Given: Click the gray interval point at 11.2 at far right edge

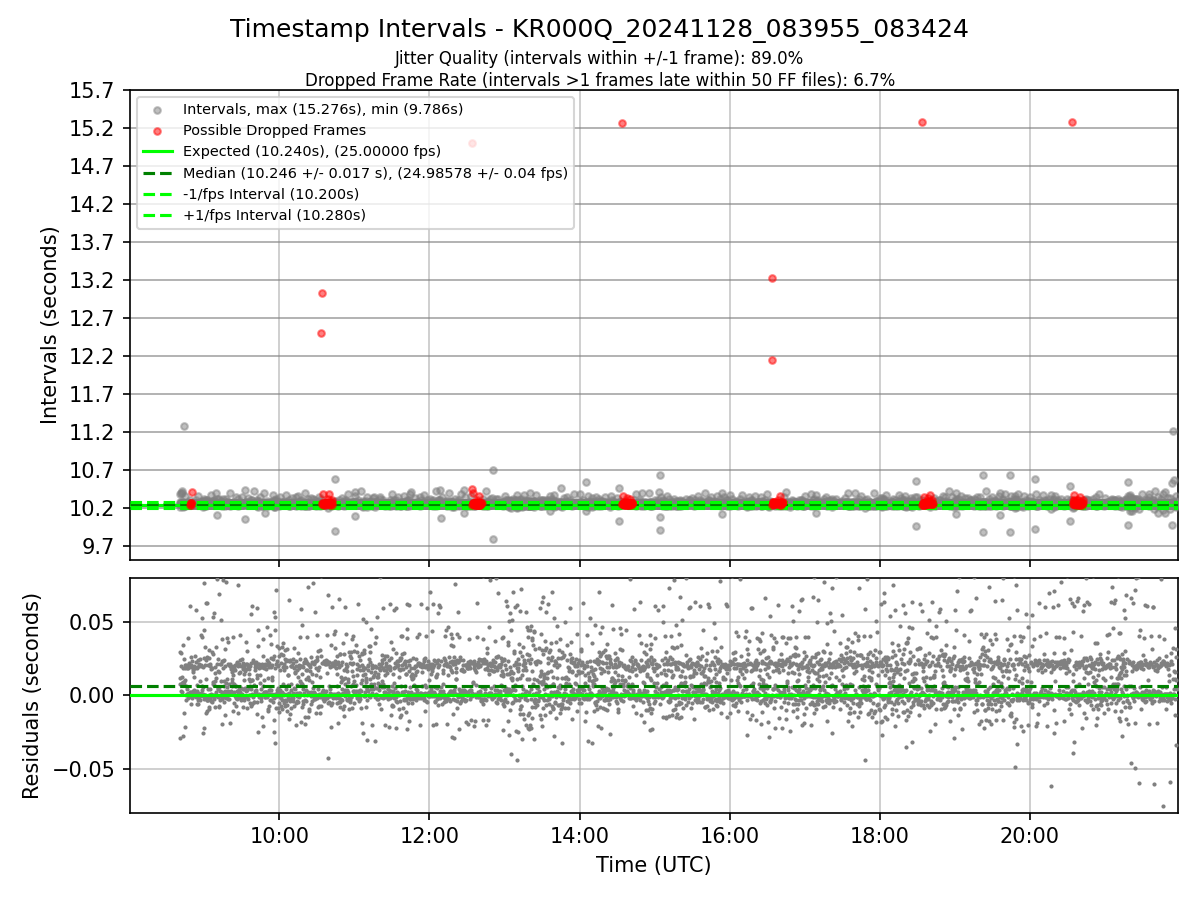Looking at the screenshot, I should [x=1173, y=431].
